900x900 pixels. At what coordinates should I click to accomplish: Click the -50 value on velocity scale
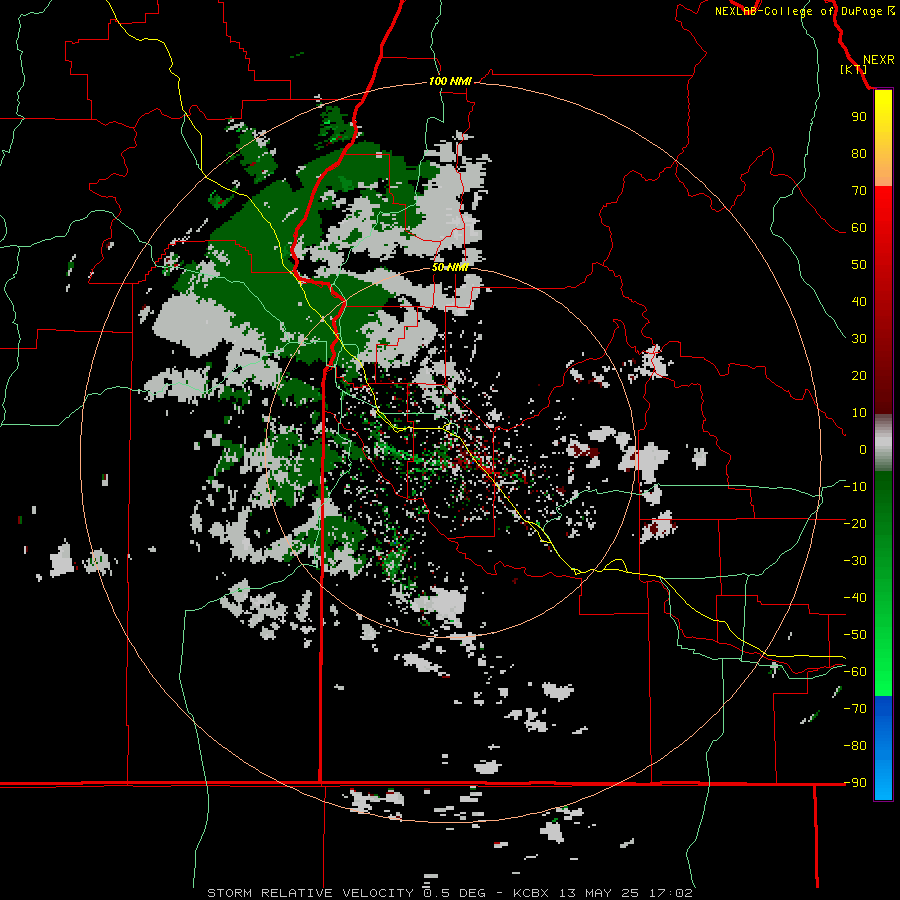pyautogui.click(x=855, y=635)
